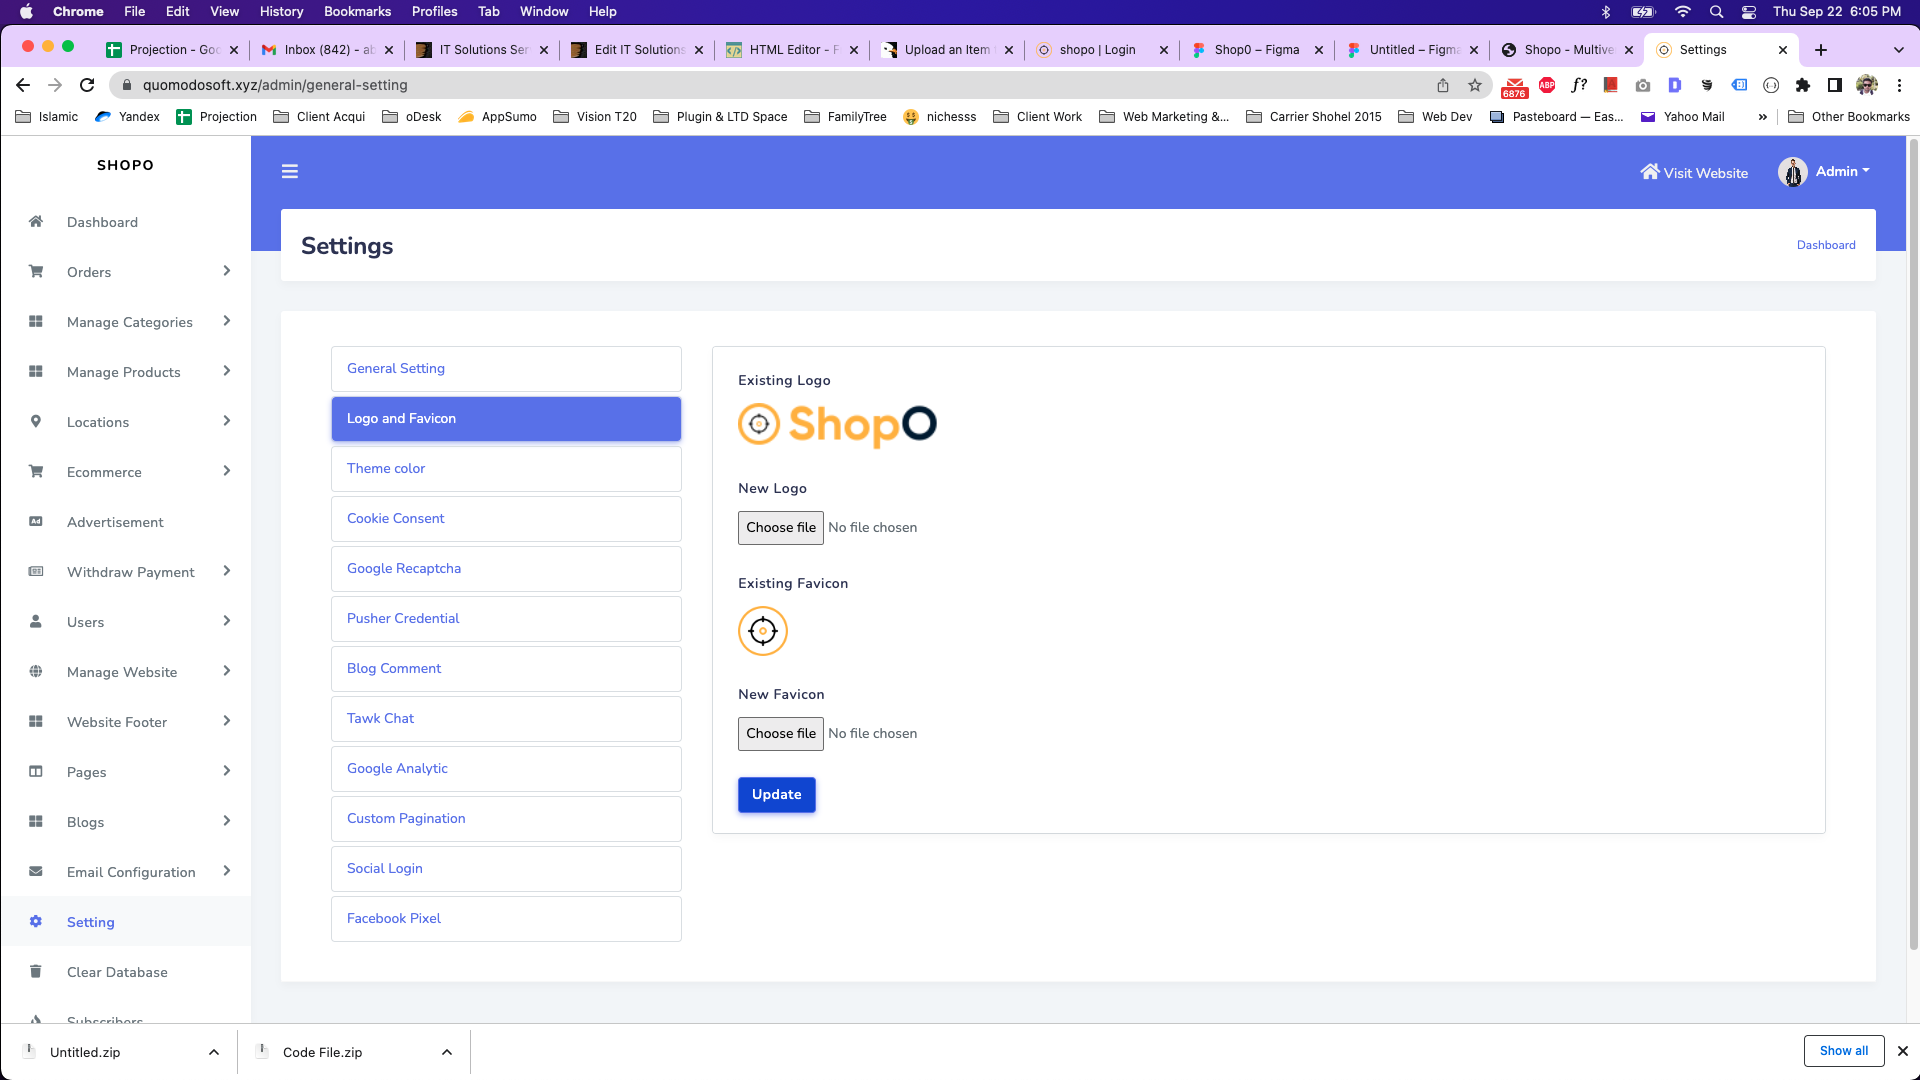Click the Clear Database trash icon

[36, 972]
